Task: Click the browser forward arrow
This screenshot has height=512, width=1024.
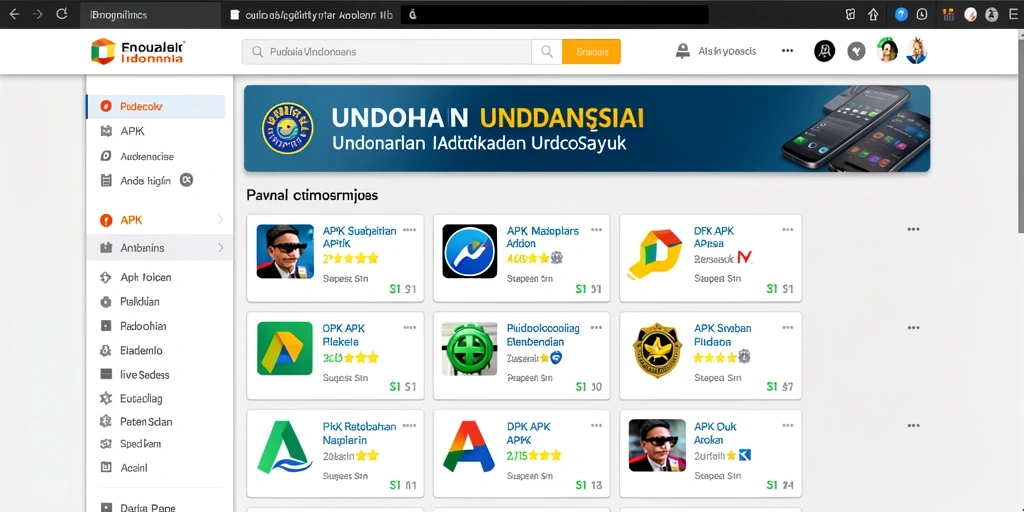Action: tap(38, 14)
